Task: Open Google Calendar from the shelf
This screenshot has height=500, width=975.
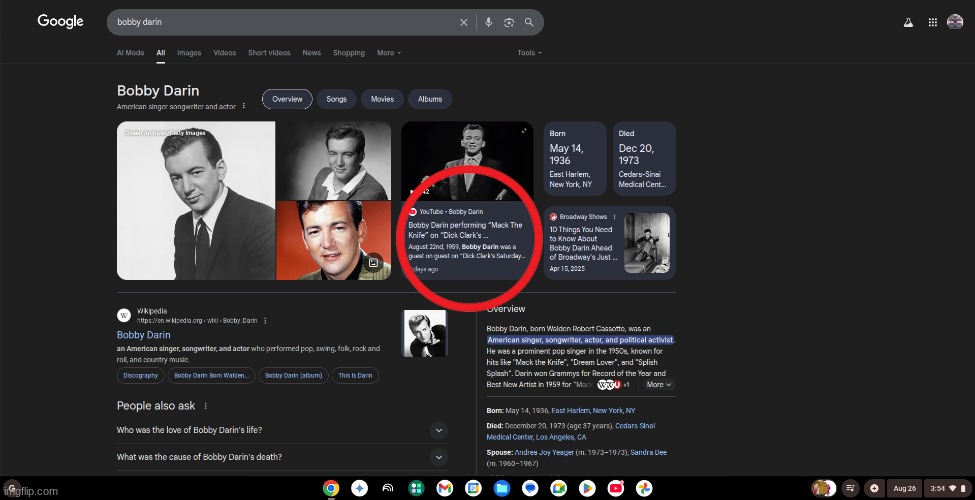Action: (x=473, y=488)
